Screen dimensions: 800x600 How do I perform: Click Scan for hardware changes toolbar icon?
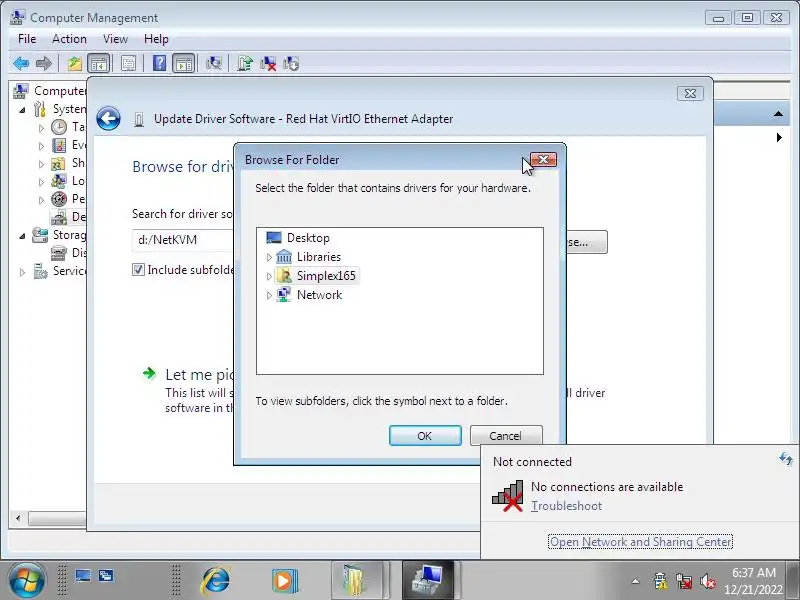click(213, 63)
